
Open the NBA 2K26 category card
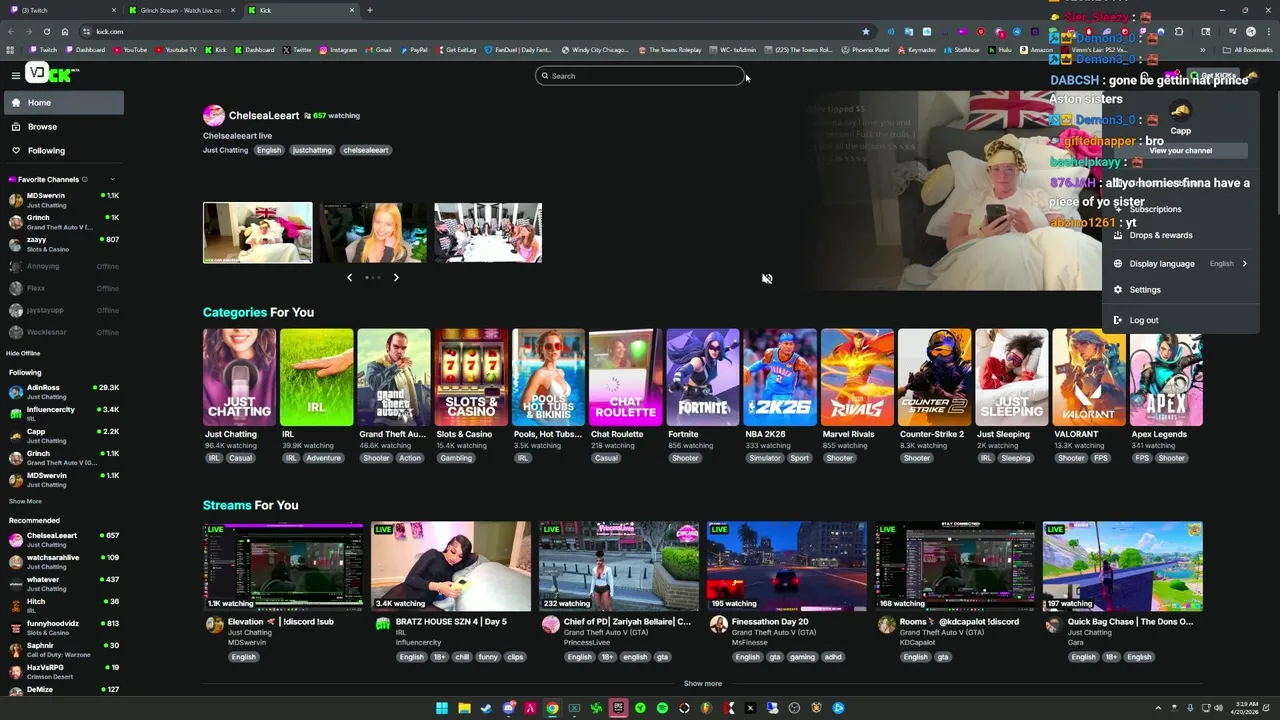point(780,377)
